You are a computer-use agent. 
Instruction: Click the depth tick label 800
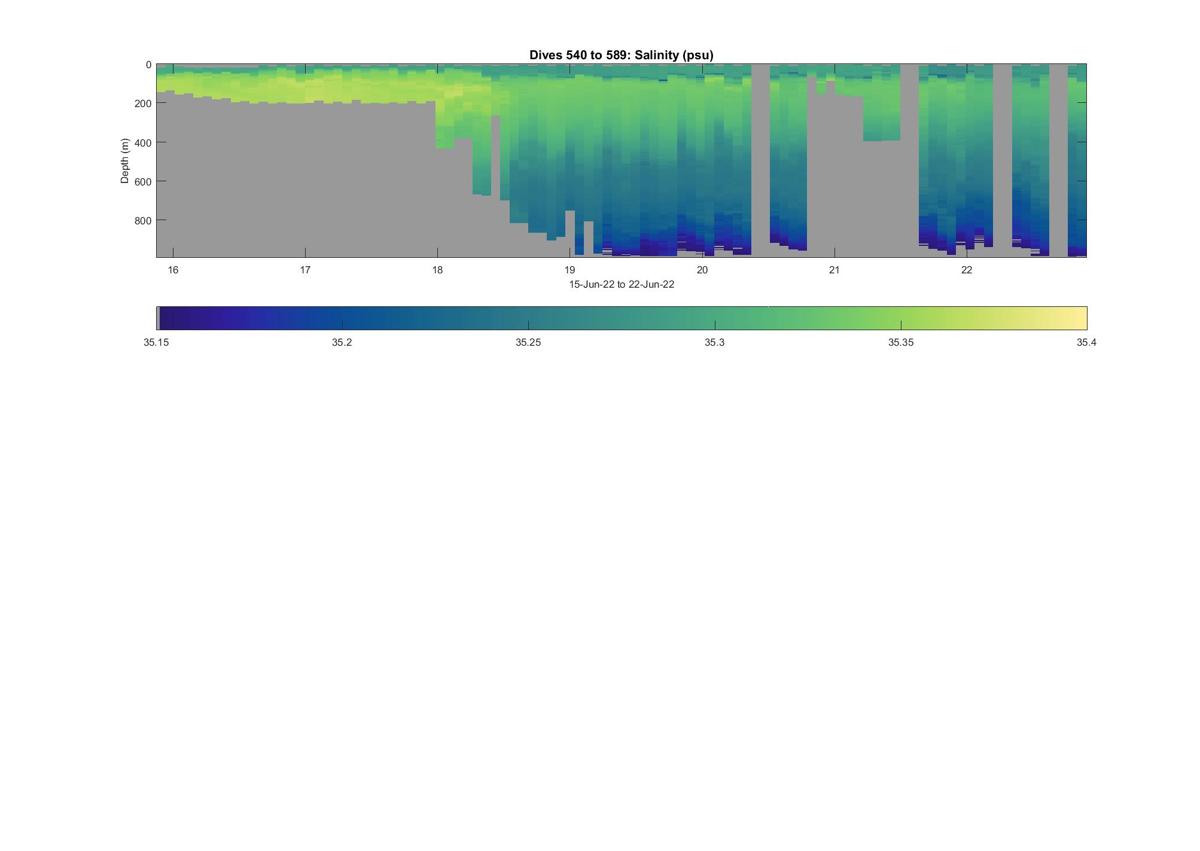[x=143, y=221]
